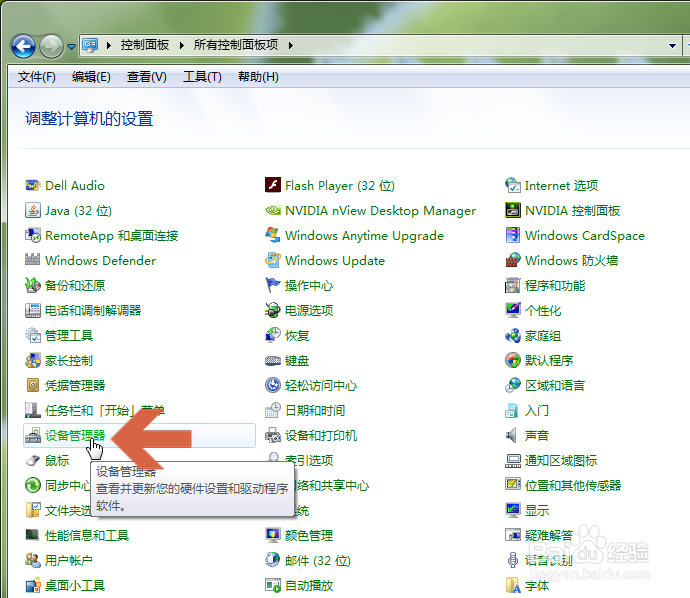This screenshot has width=690, height=598.
Task: Open the 显示 link
Action: point(537,510)
